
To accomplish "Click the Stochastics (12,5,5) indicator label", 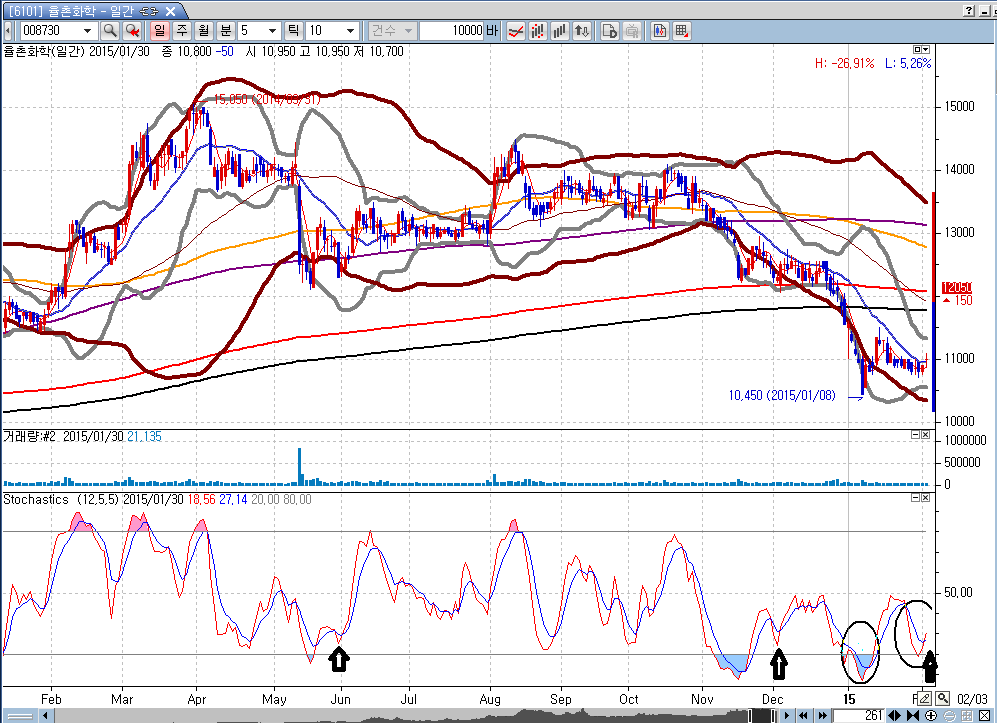I will coord(61,500).
